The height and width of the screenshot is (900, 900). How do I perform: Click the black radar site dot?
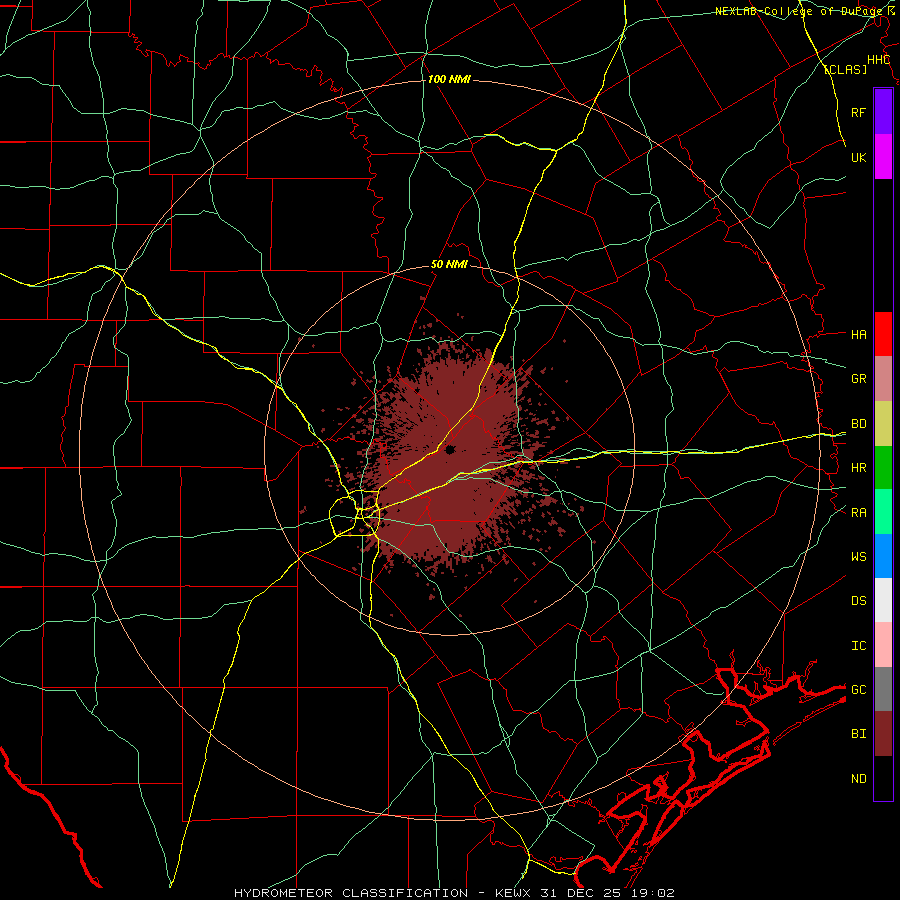450,449
